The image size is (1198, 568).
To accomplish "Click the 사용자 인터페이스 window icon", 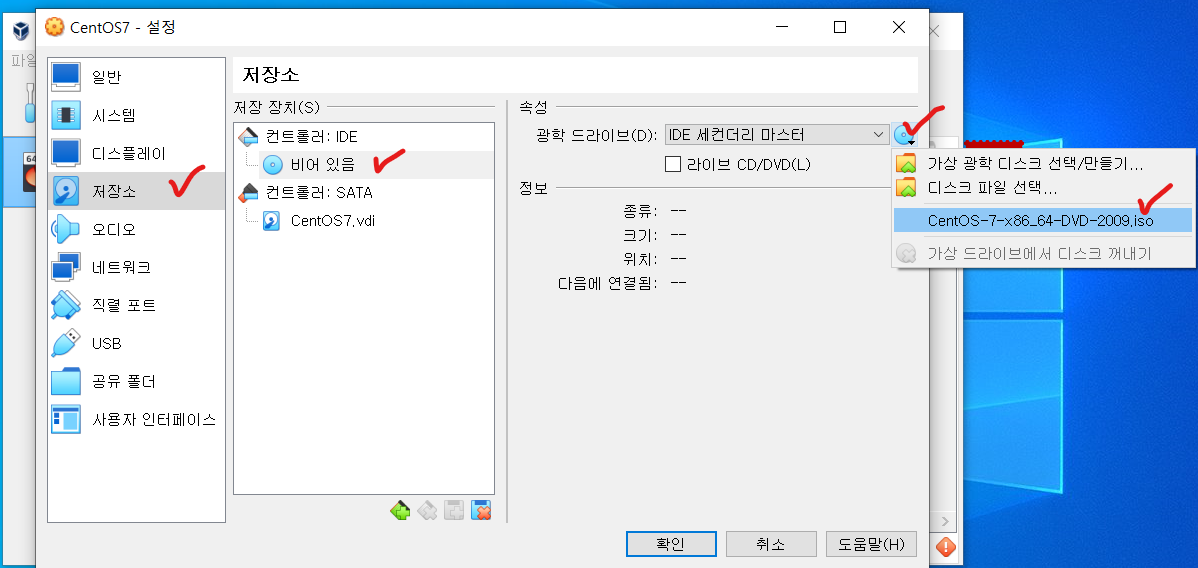I will coord(66,419).
